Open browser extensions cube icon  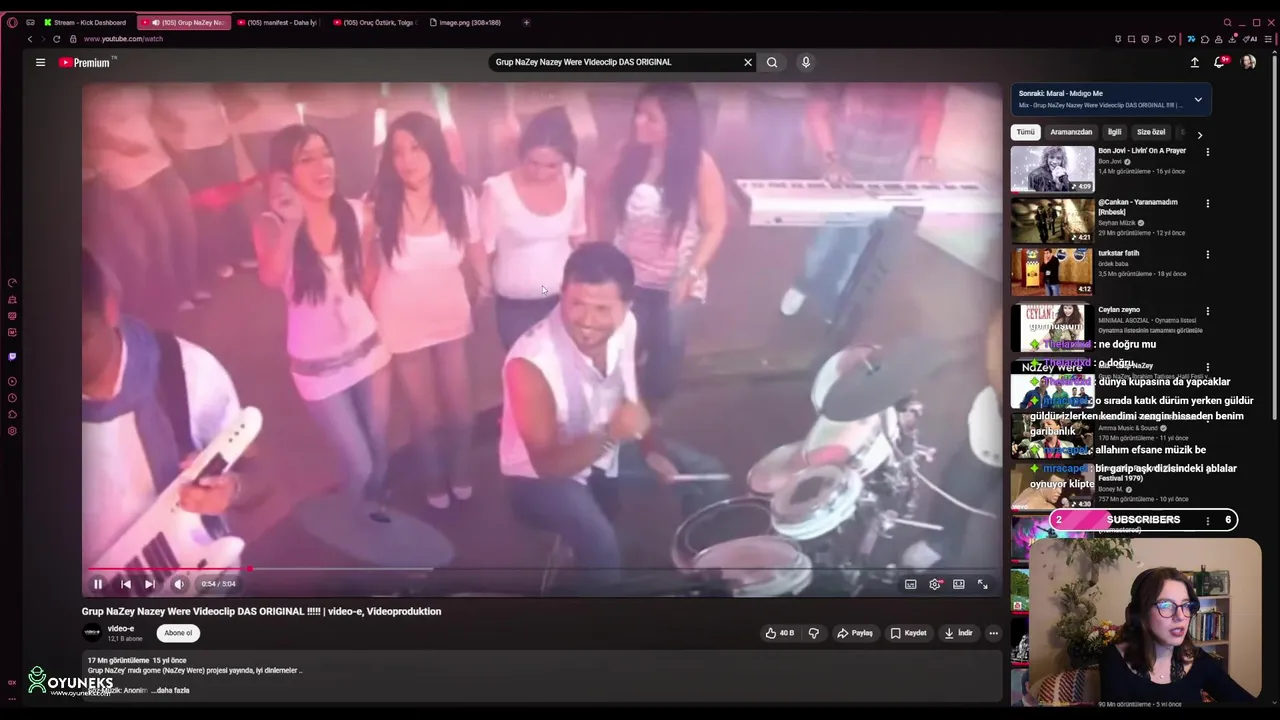point(1204,39)
